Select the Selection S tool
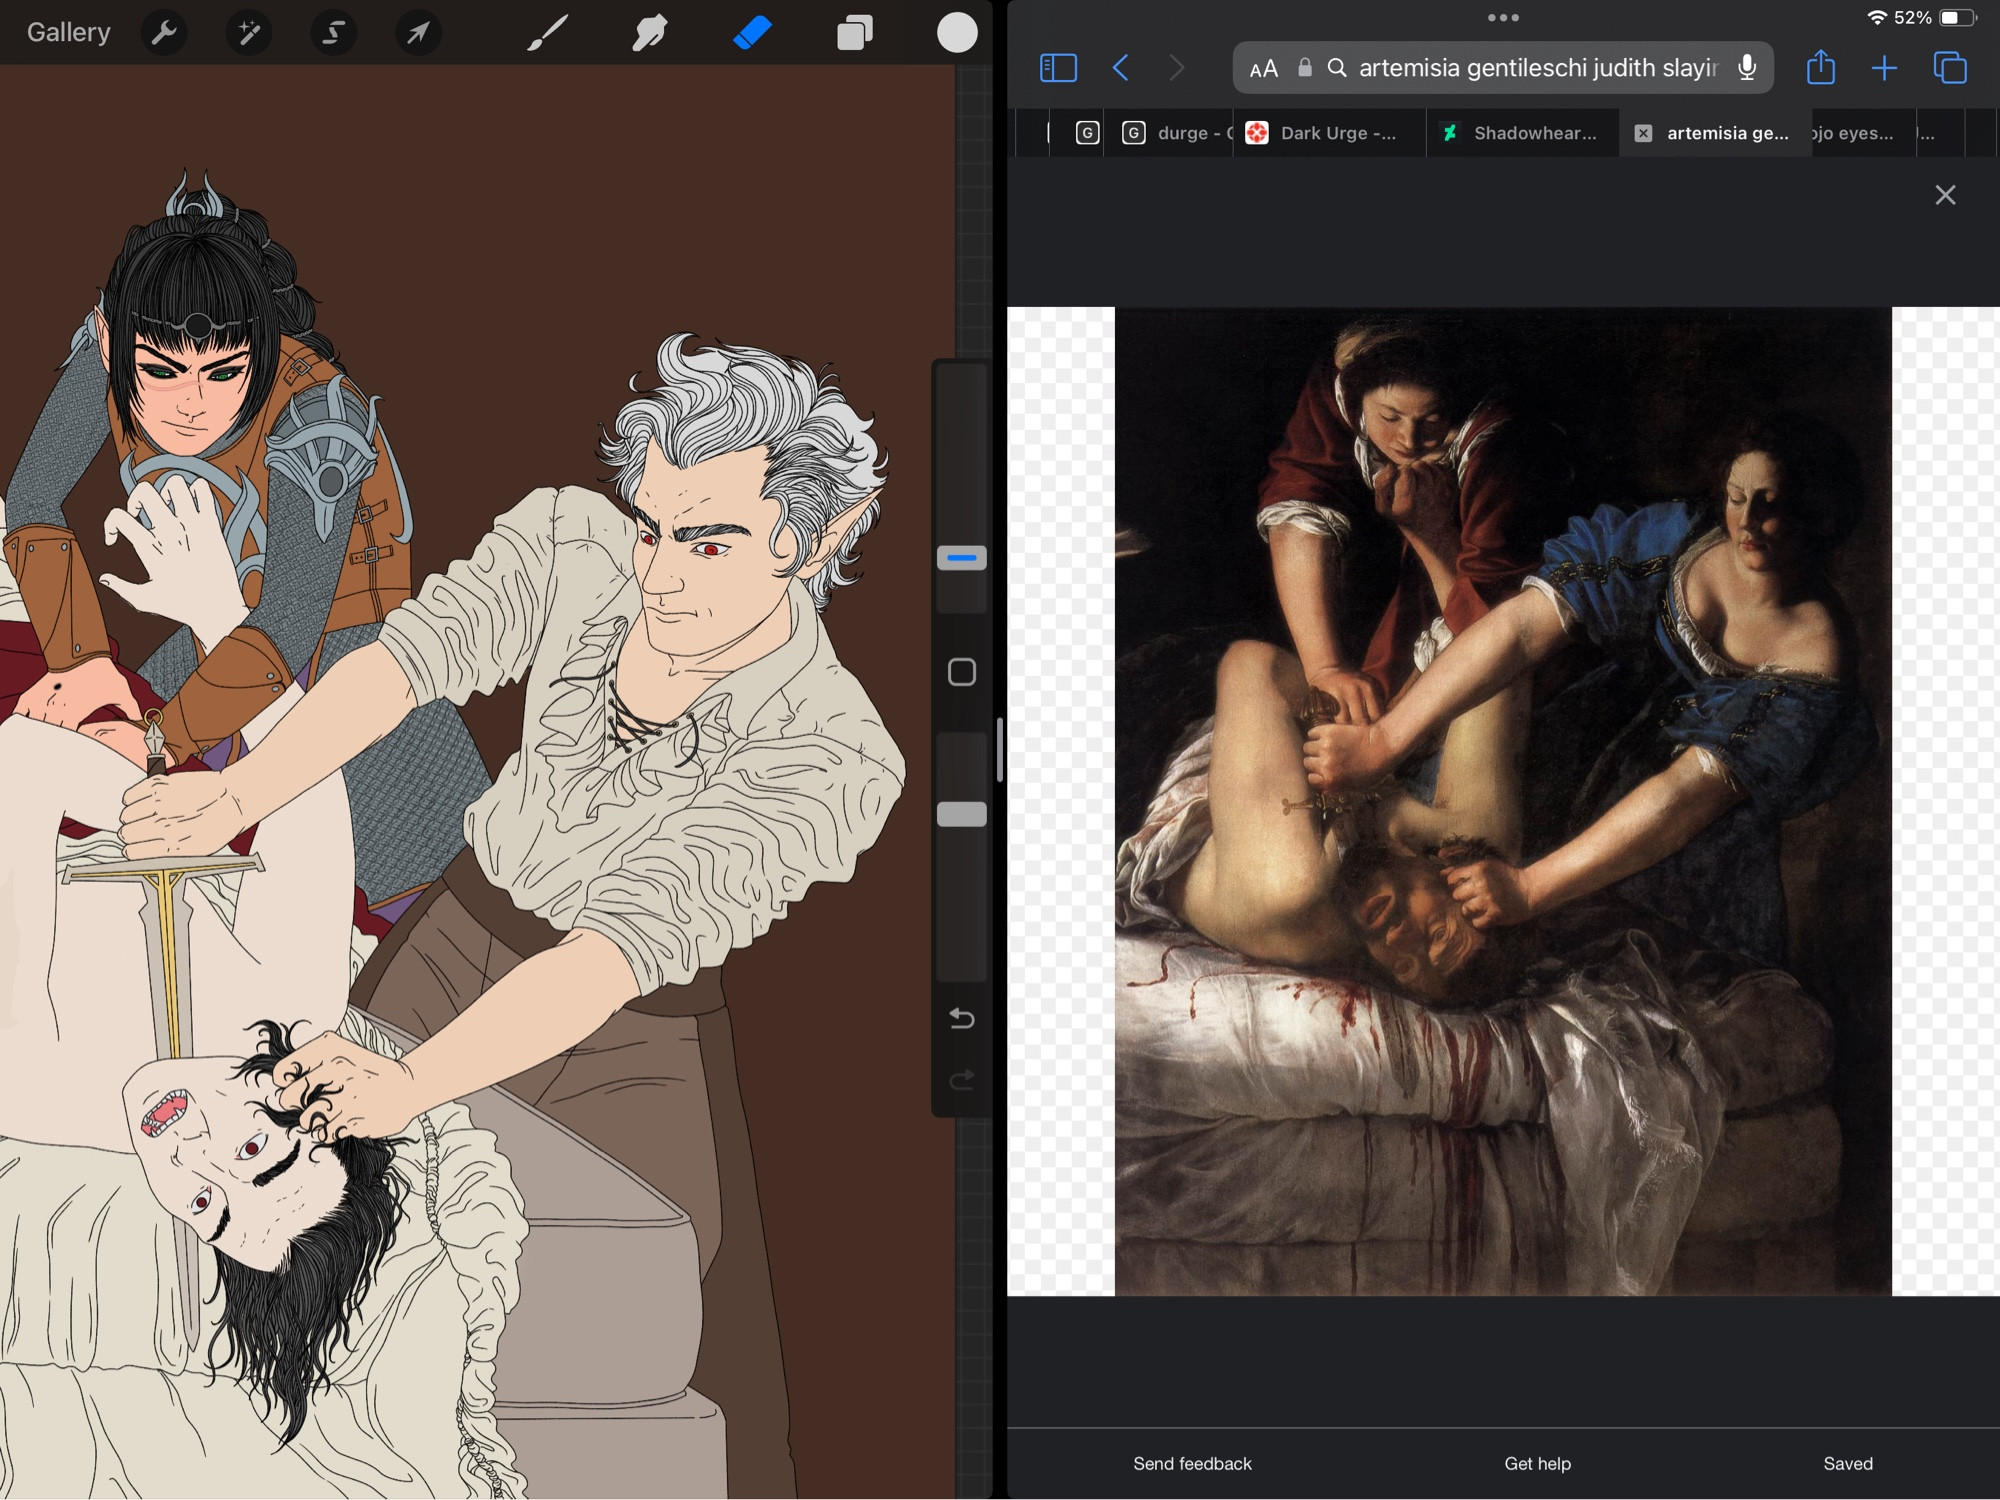 [x=333, y=33]
